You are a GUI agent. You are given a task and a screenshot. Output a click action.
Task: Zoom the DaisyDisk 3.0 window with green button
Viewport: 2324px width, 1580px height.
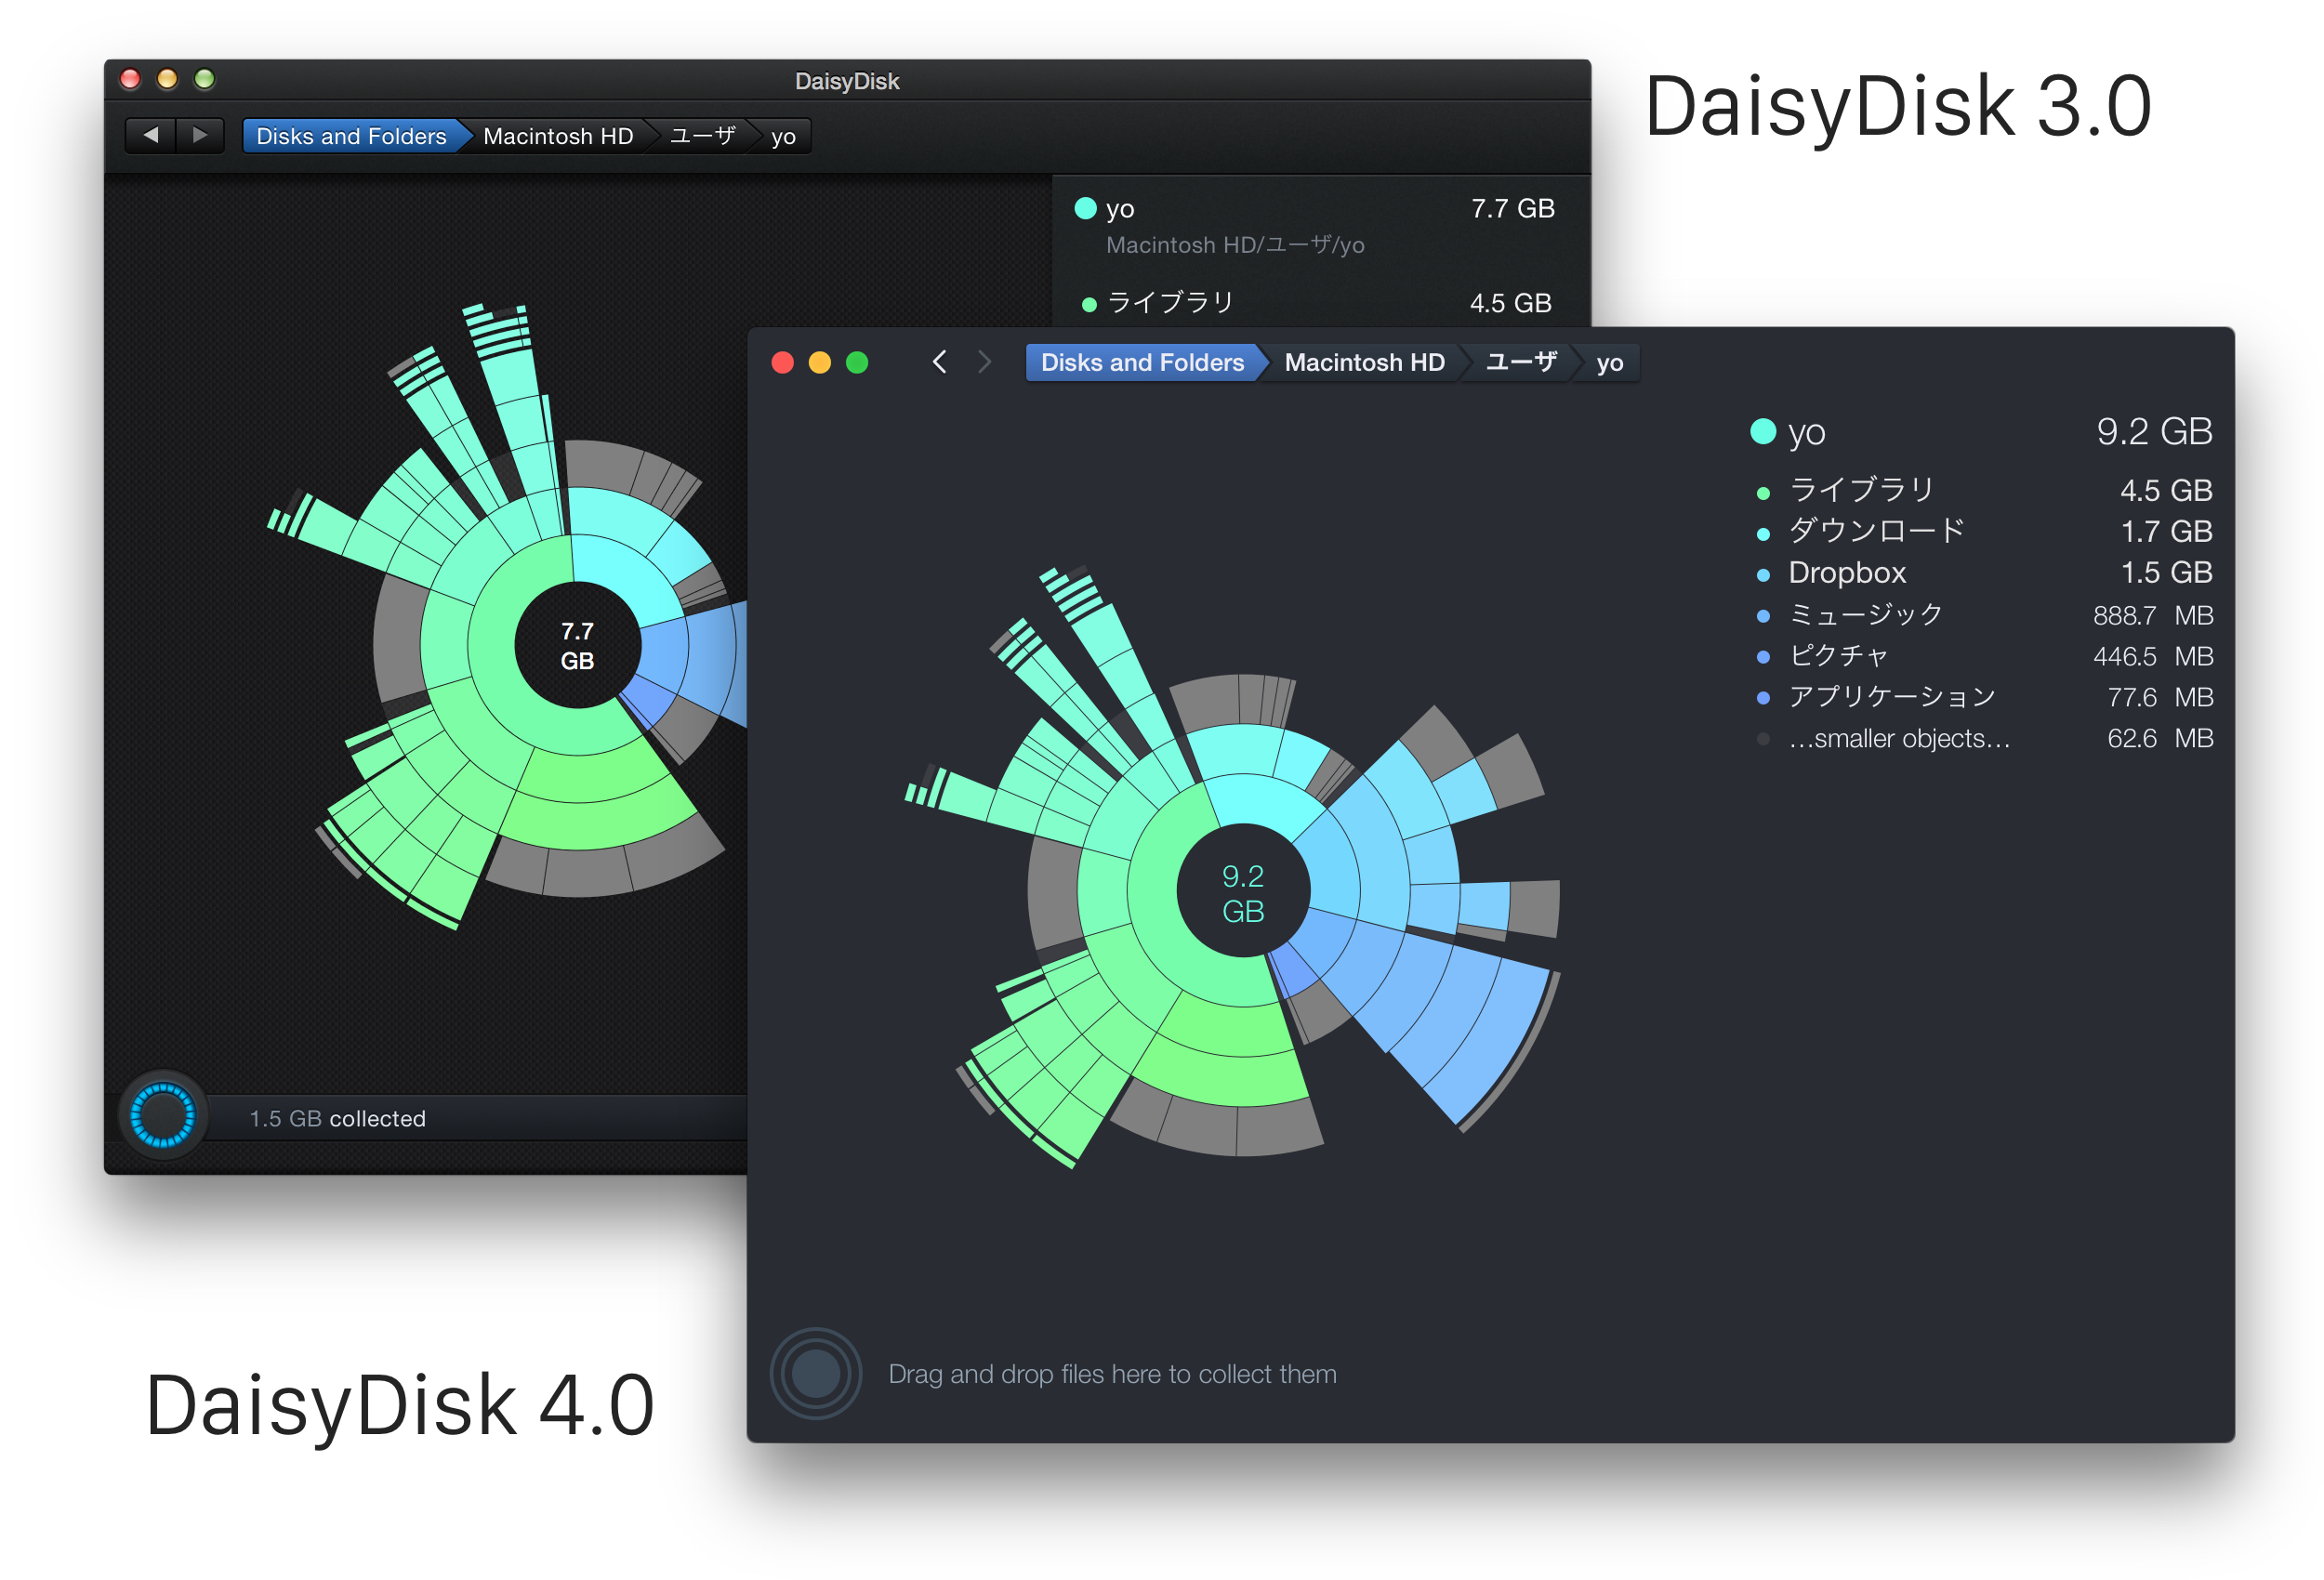point(204,79)
